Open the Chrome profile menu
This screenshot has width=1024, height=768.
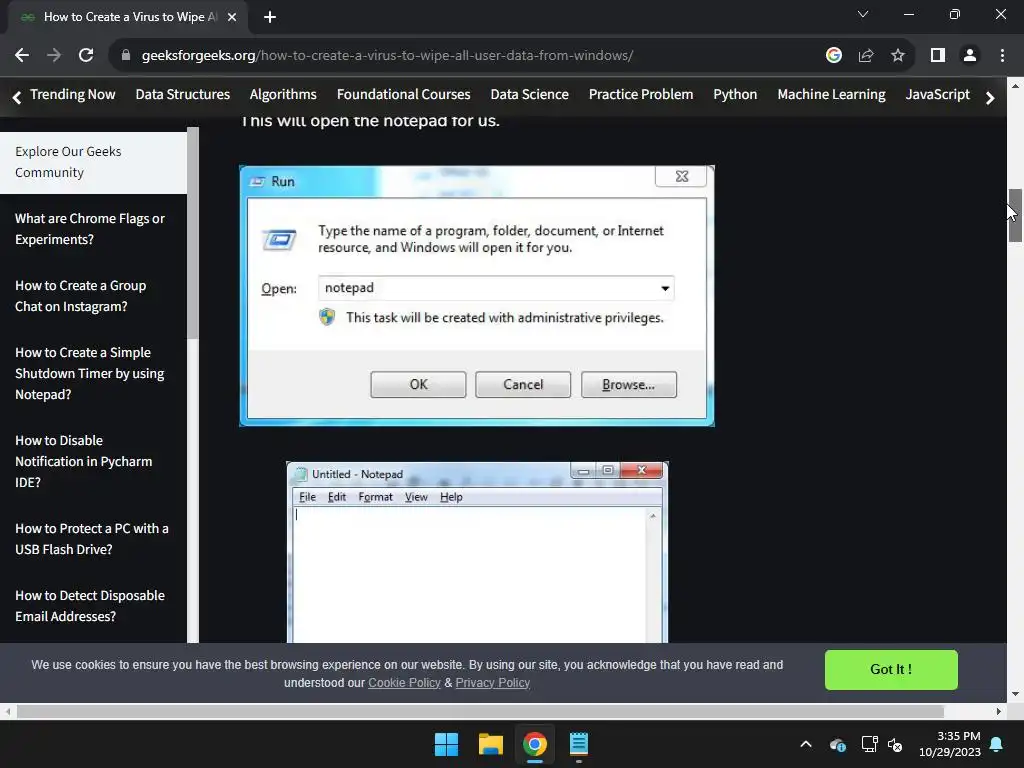point(970,56)
